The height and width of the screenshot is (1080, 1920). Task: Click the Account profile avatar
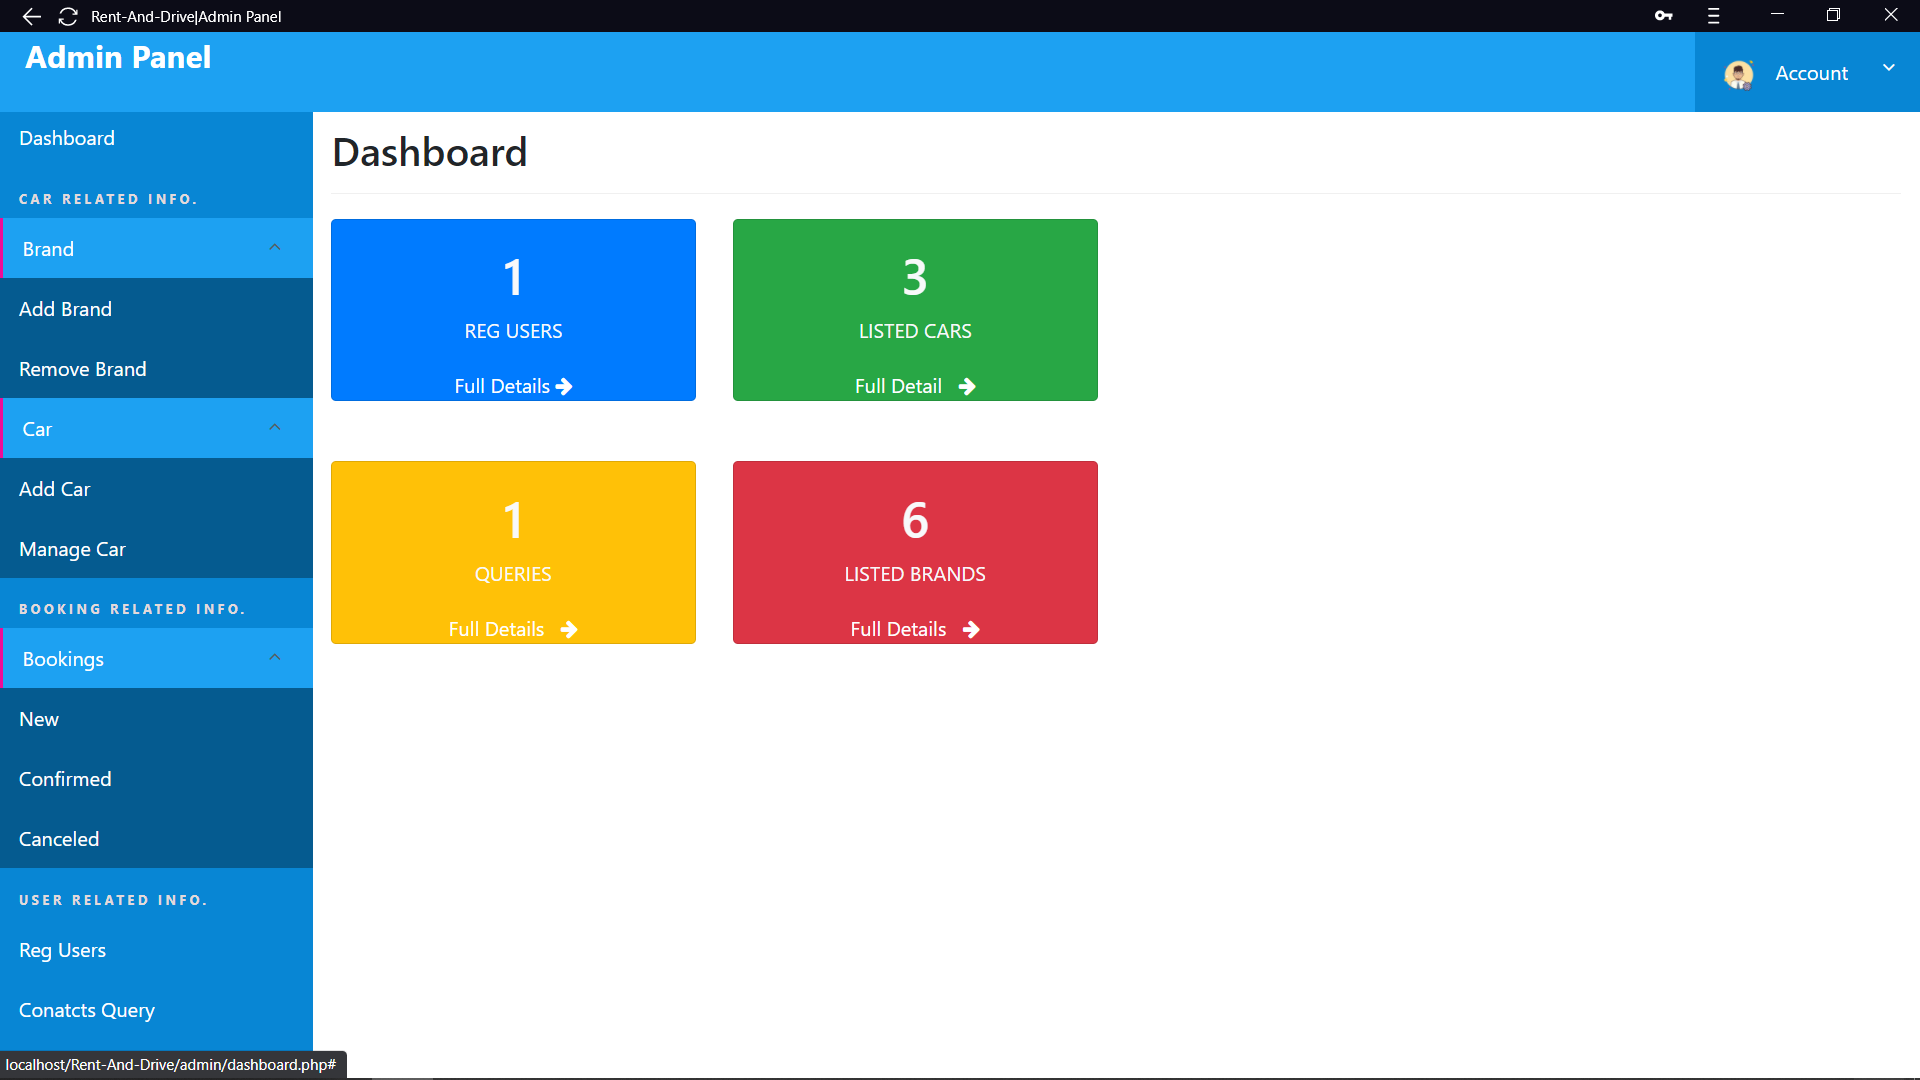(x=1738, y=73)
